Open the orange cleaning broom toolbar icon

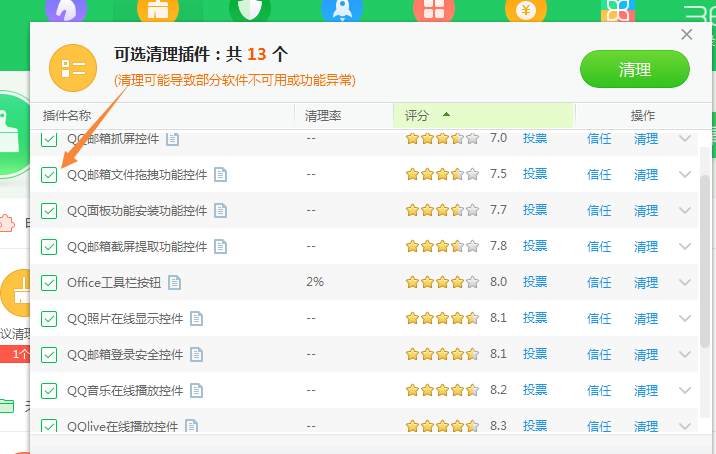[x=158, y=9]
